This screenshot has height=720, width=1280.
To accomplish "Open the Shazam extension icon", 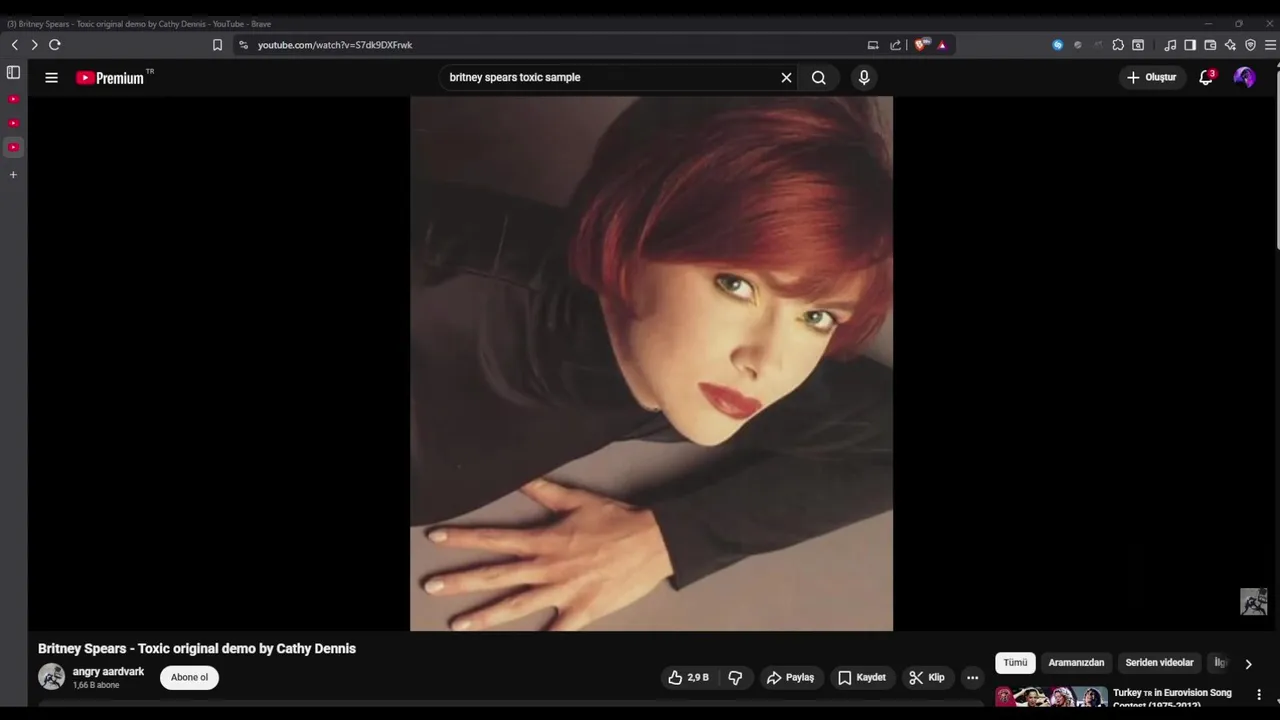I will click(1058, 45).
